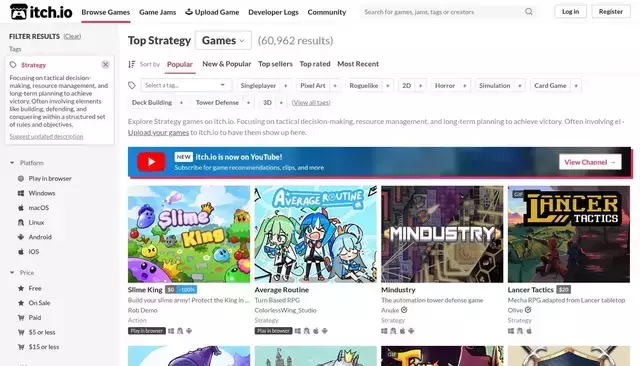The width and height of the screenshot is (640, 366).
Task: Collapse the Platform filter section
Action: [x=27, y=163]
